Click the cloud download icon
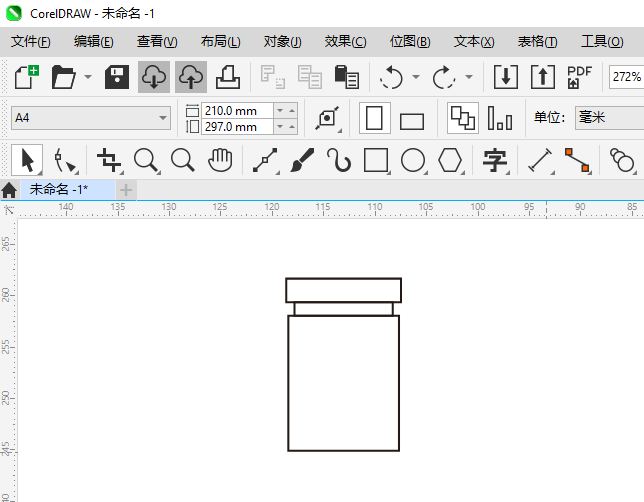Viewport: 644px width, 502px height. pos(154,77)
